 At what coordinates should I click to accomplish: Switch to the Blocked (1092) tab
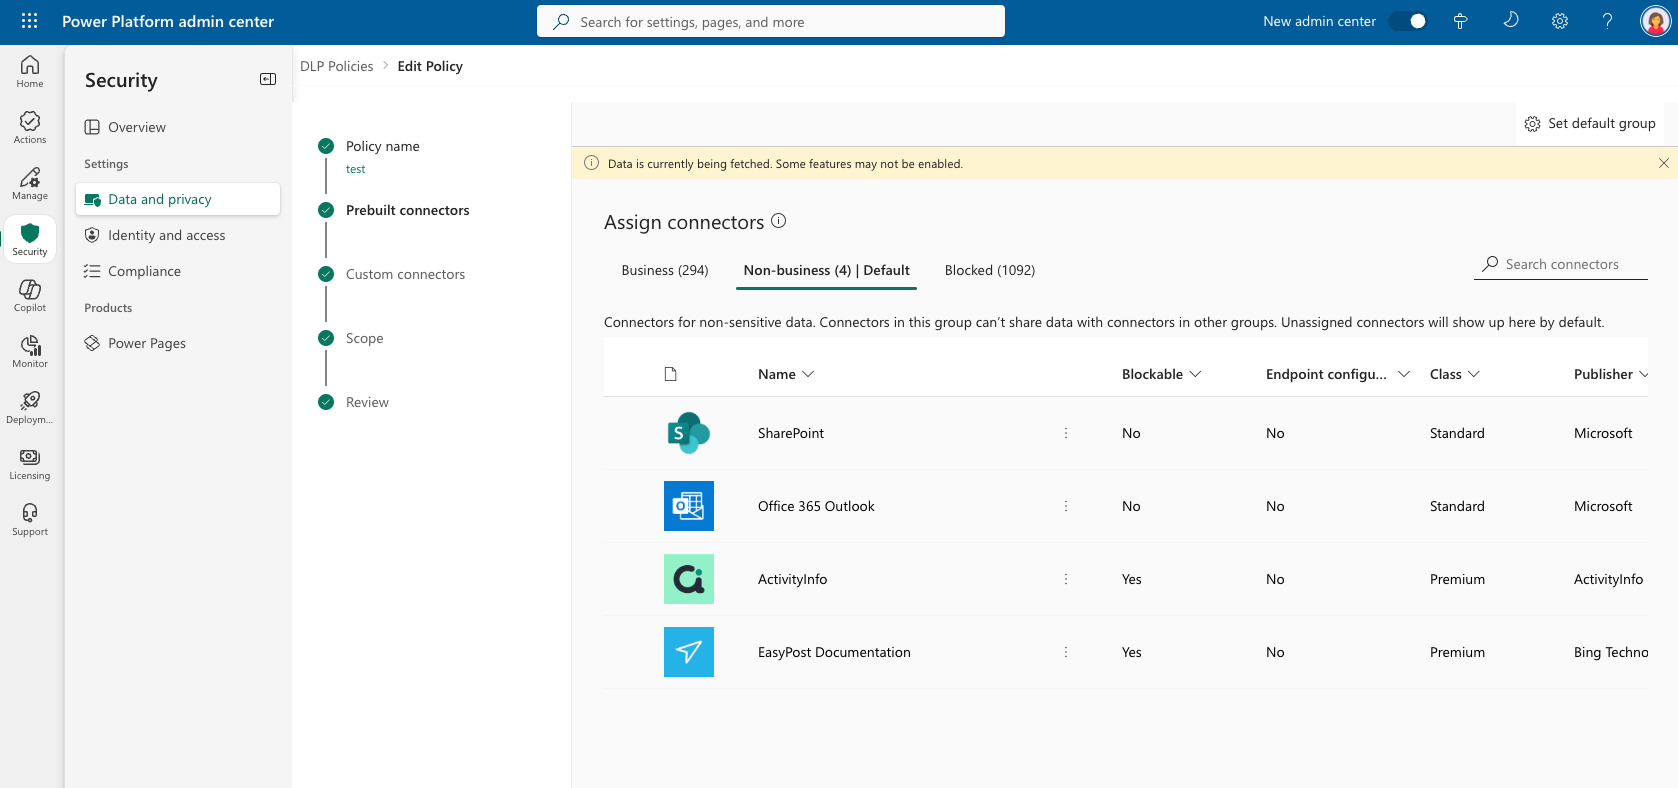click(x=989, y=270)
